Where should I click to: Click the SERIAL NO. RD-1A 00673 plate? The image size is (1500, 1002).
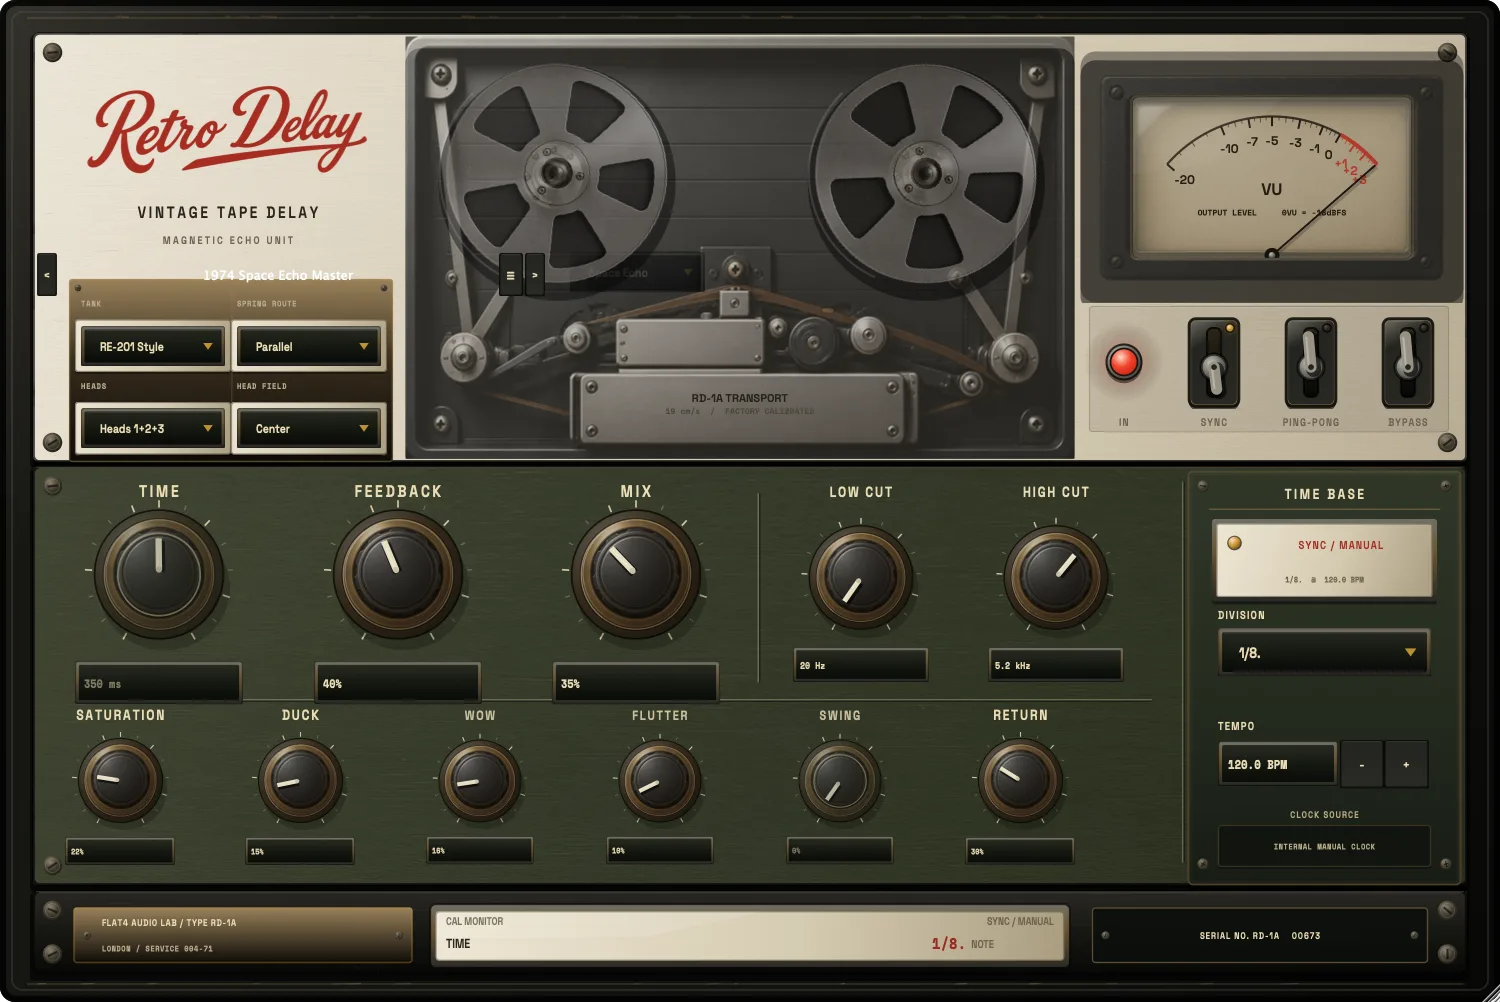1259,936
